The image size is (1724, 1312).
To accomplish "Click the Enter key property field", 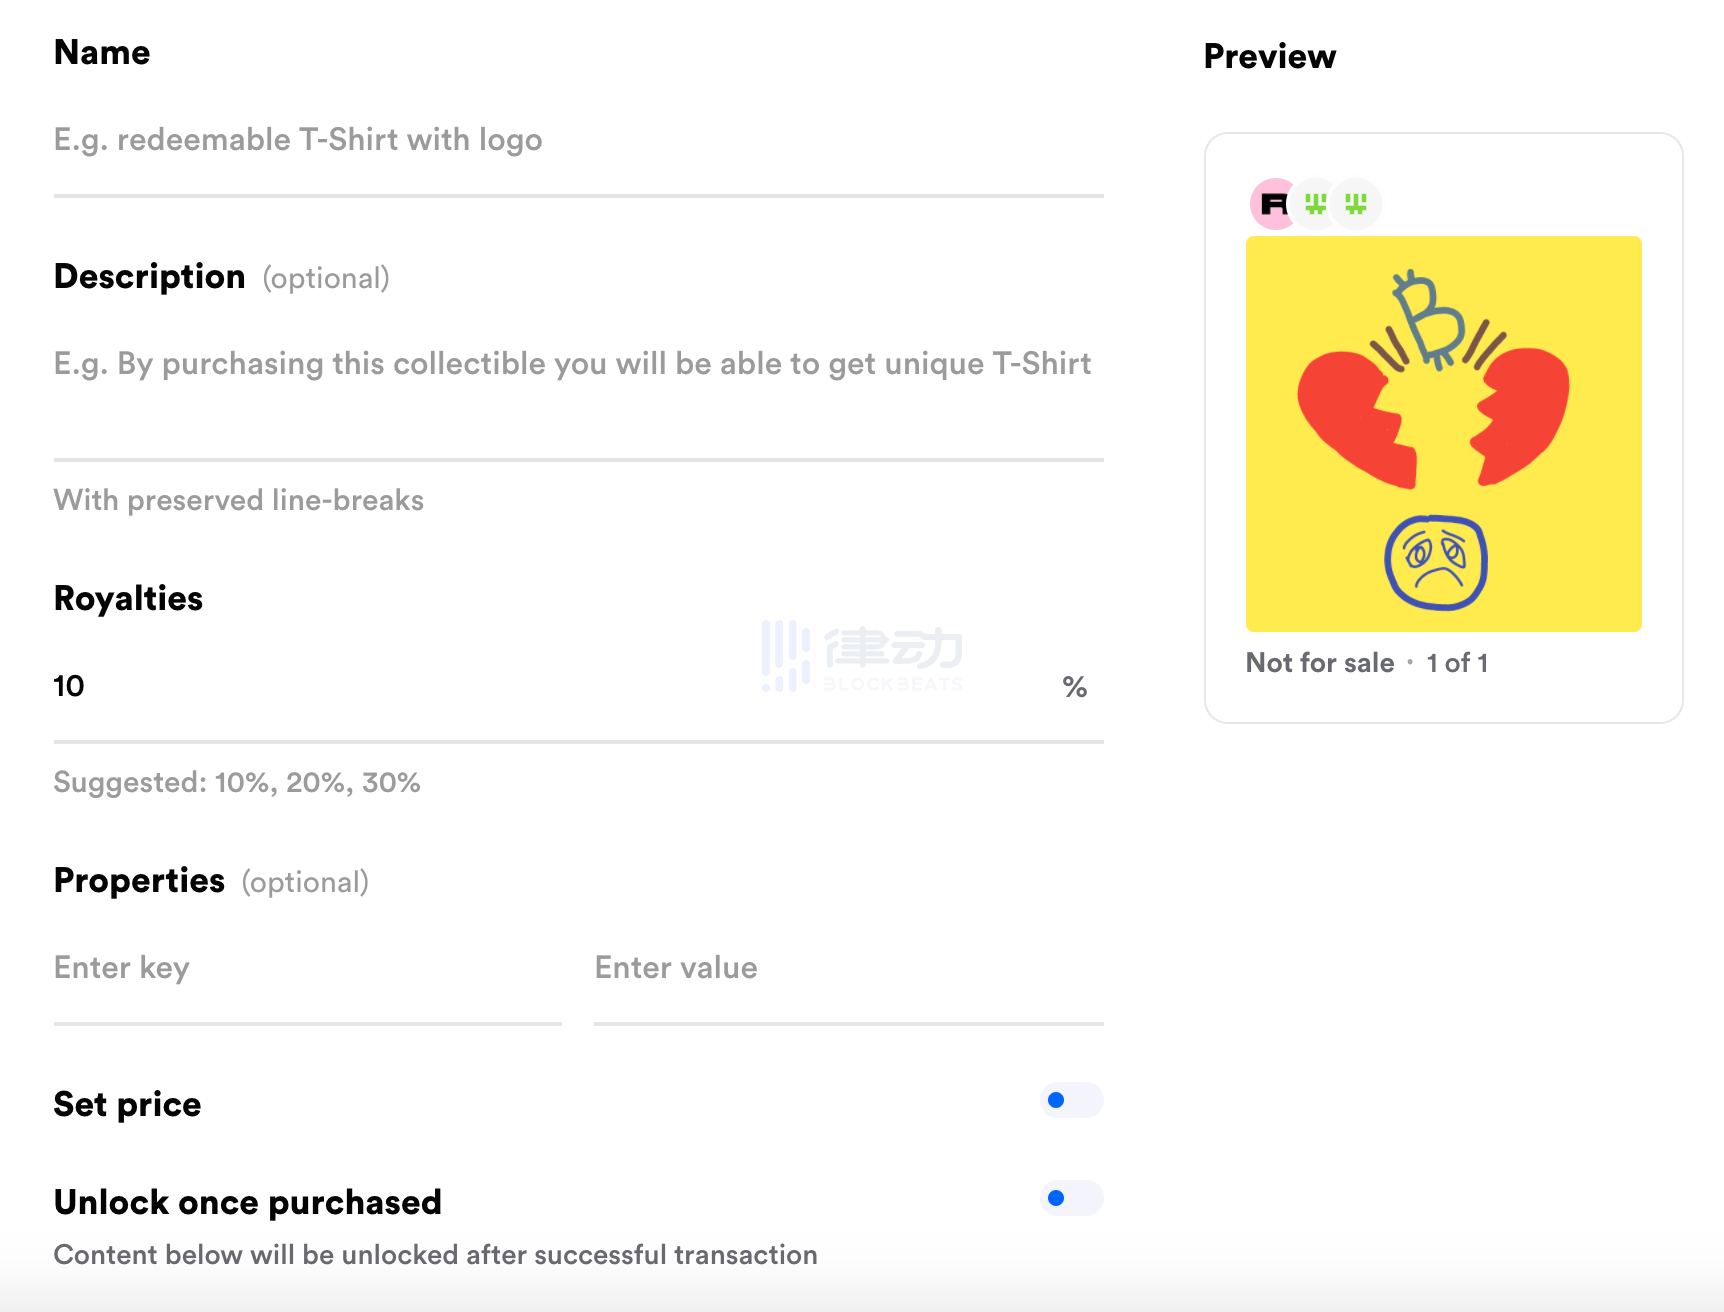I will (x=307, y=968).
